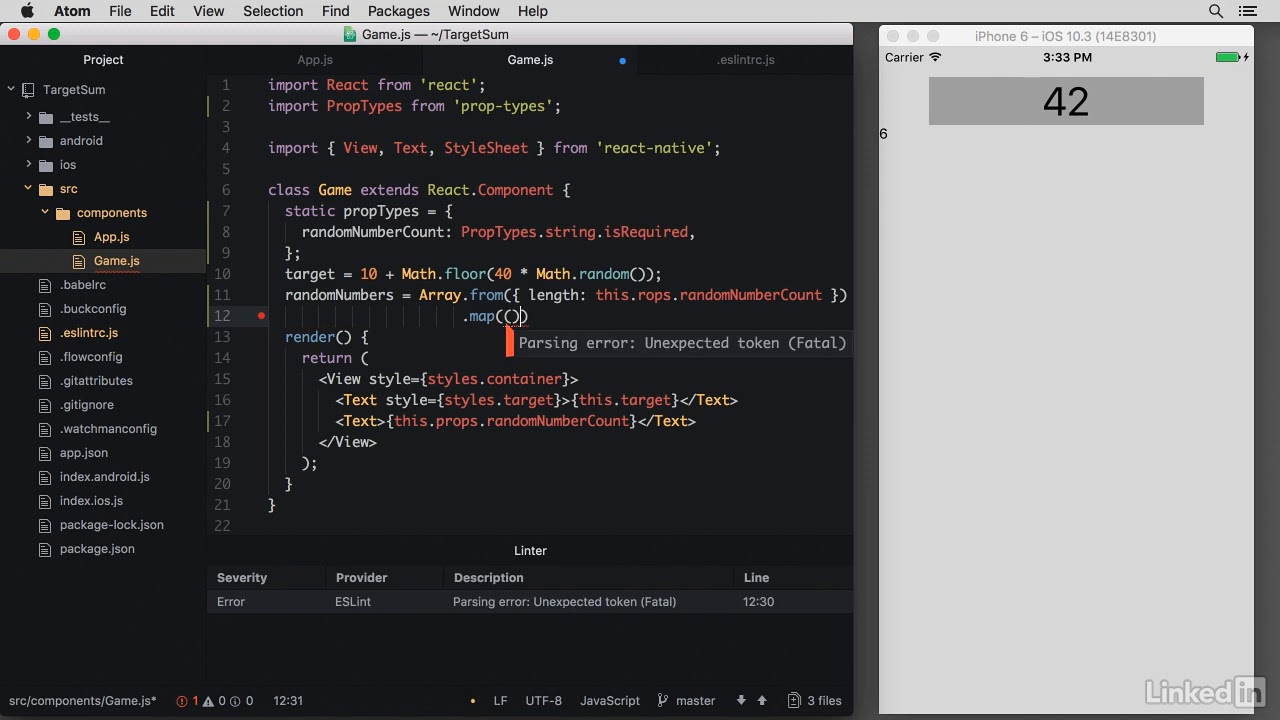
Task: Sort Linter table by Line column
Action: point(756,578)
